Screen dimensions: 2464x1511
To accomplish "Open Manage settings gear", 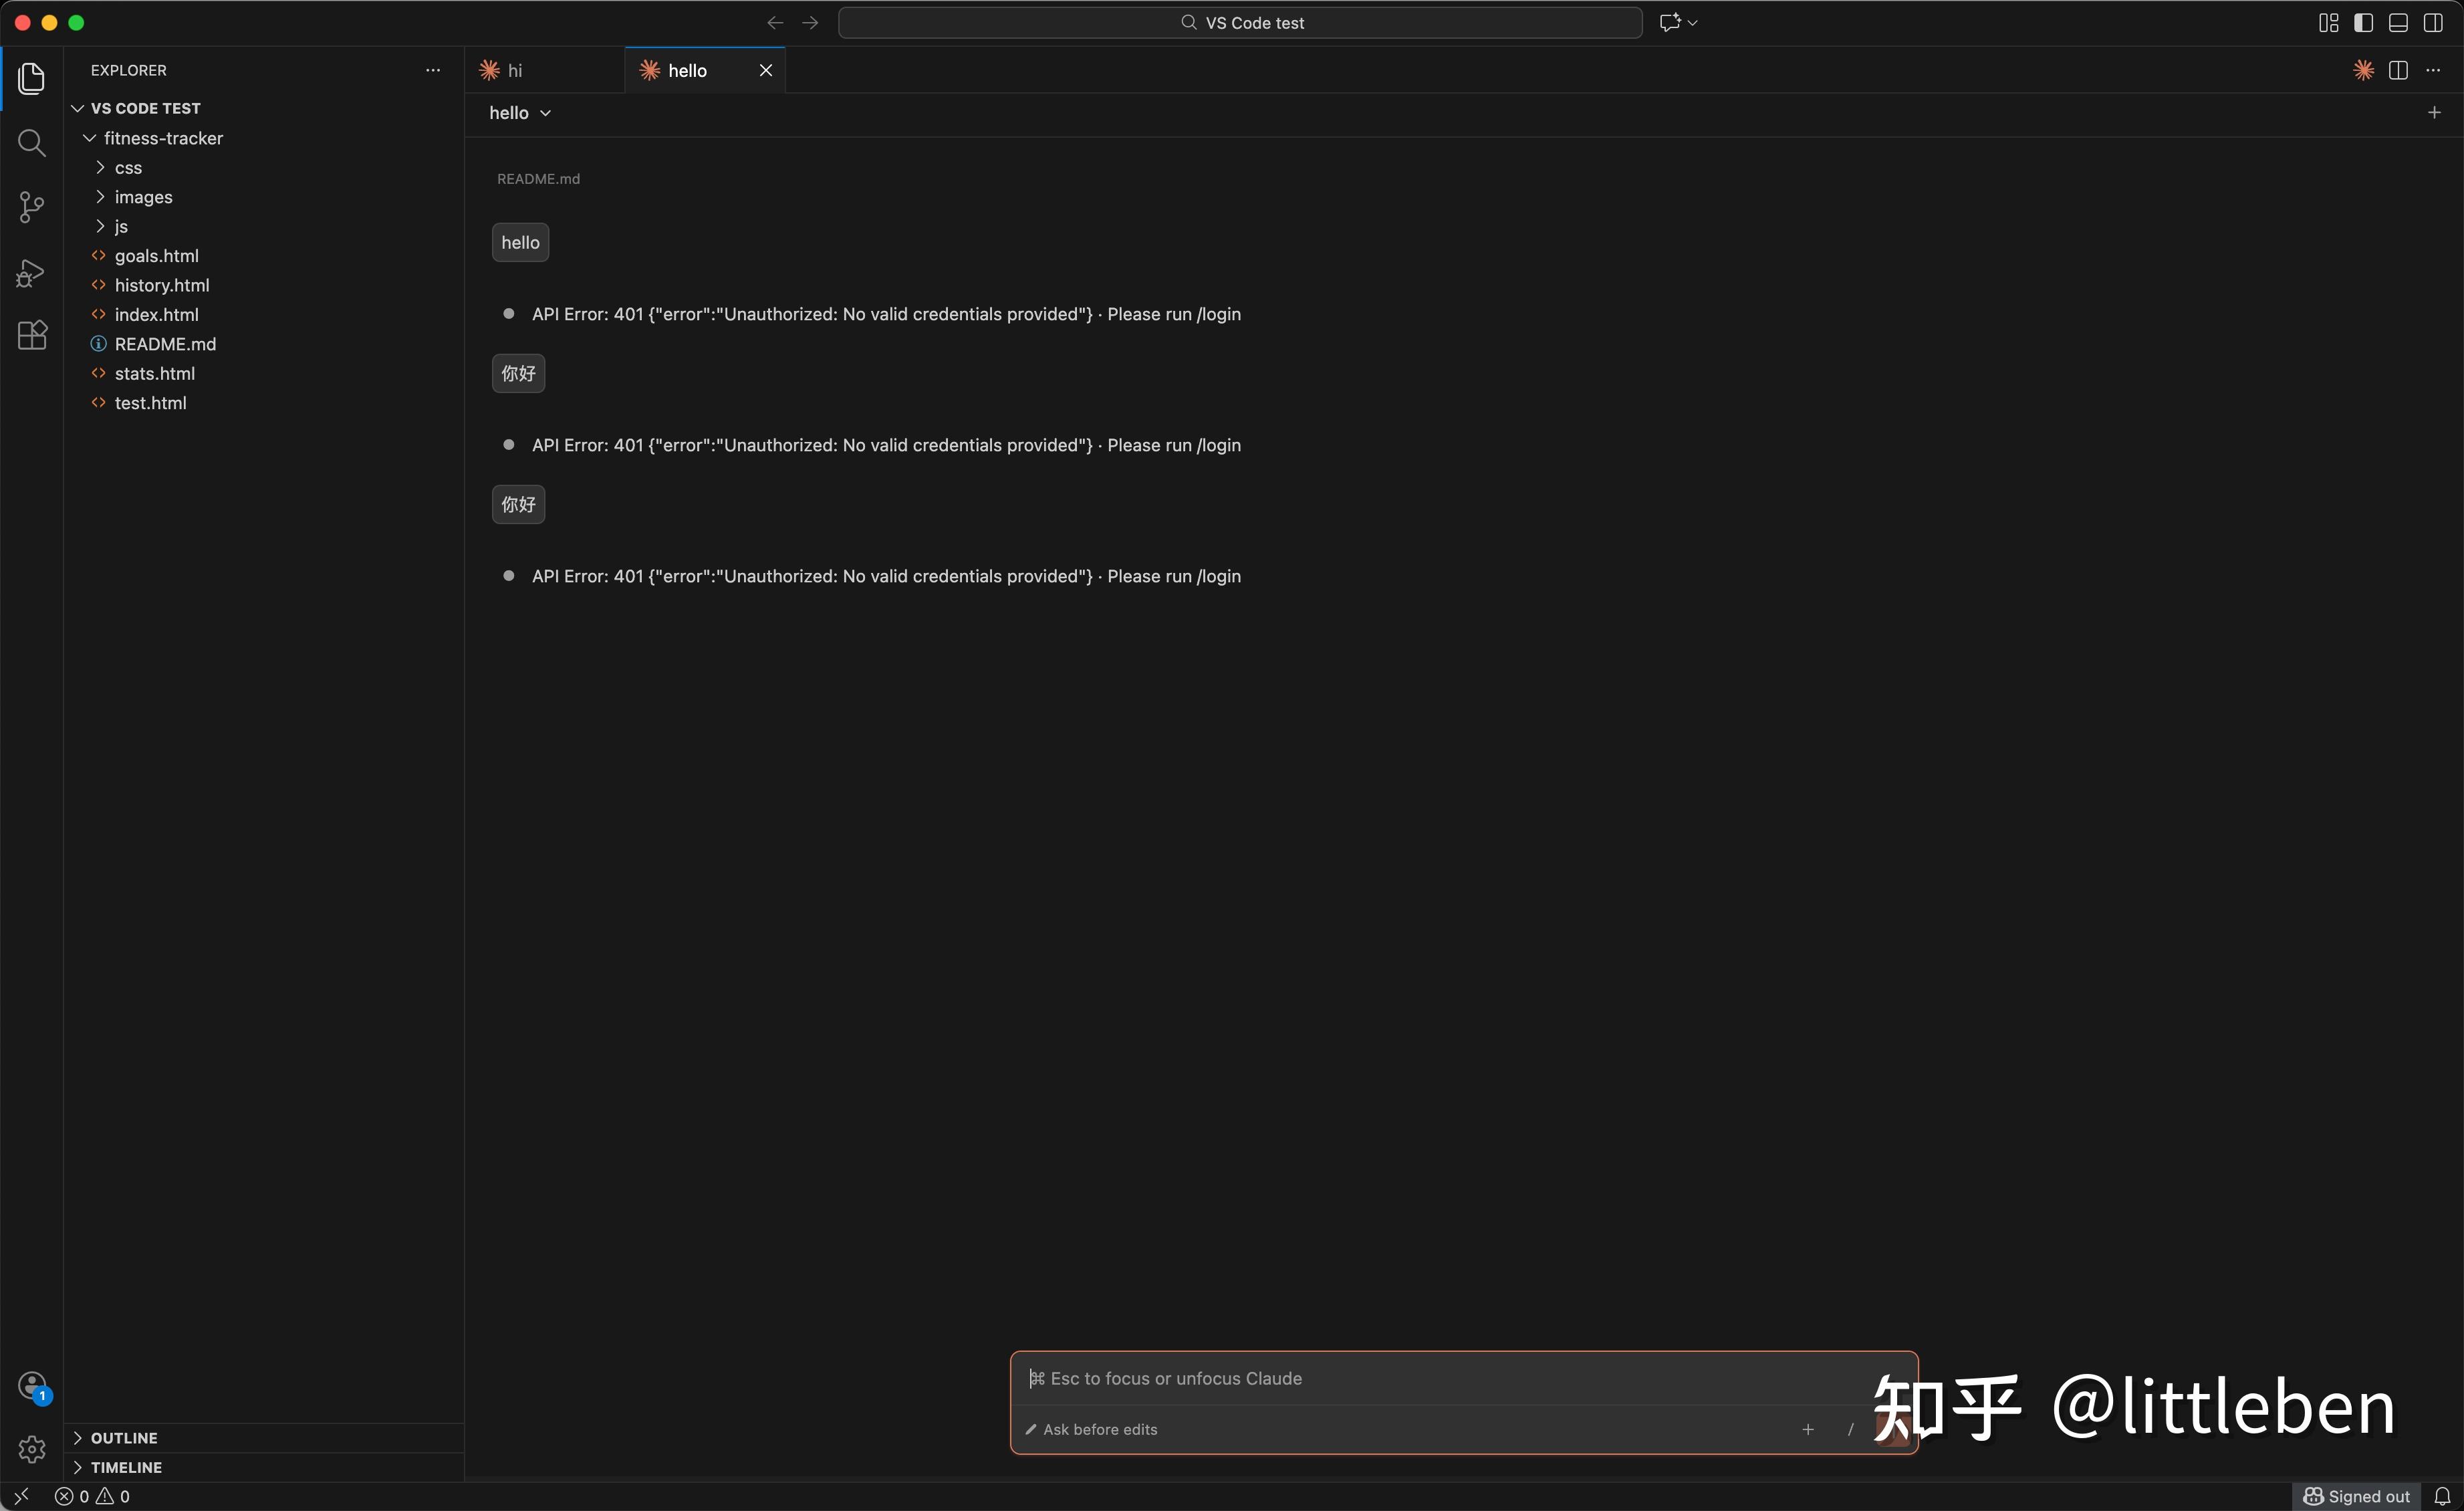I will (32, 1449).
